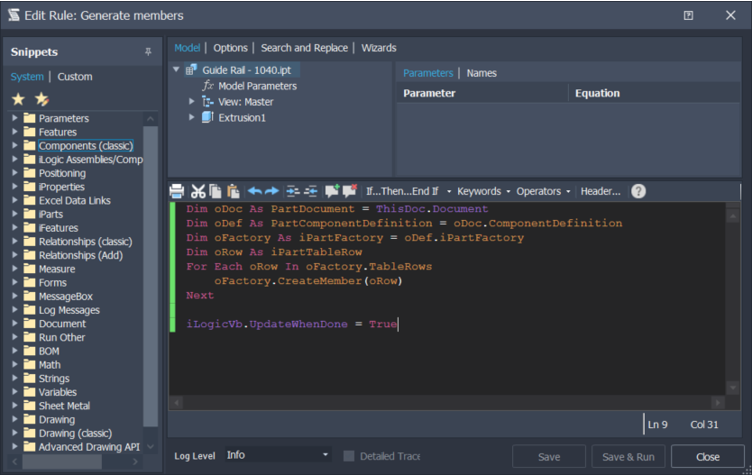This screenshot has width=753, height=476.
Task: Open the Log Level Info dropdown
Action: click(277, 455)
